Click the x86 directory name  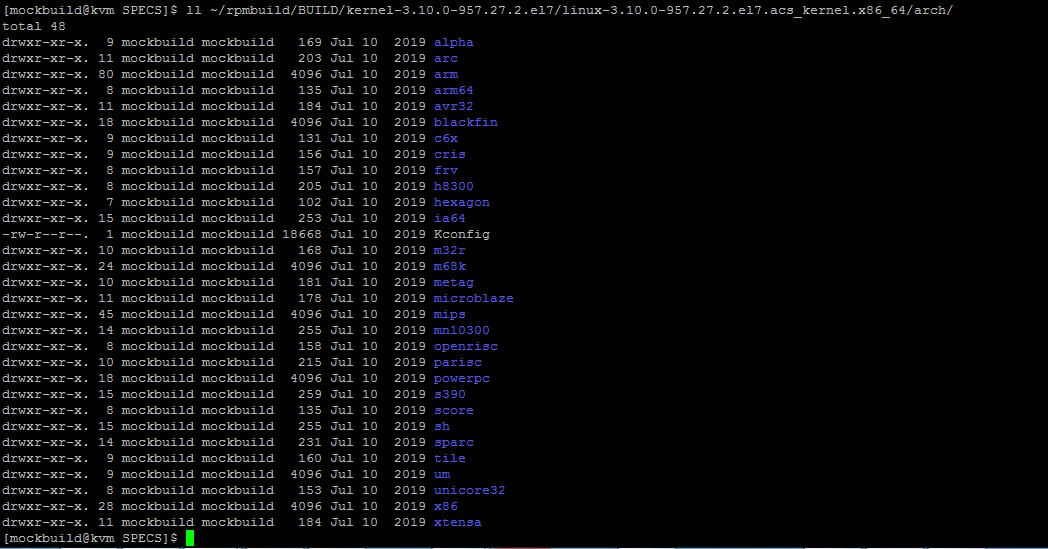(x=445, y=508)
